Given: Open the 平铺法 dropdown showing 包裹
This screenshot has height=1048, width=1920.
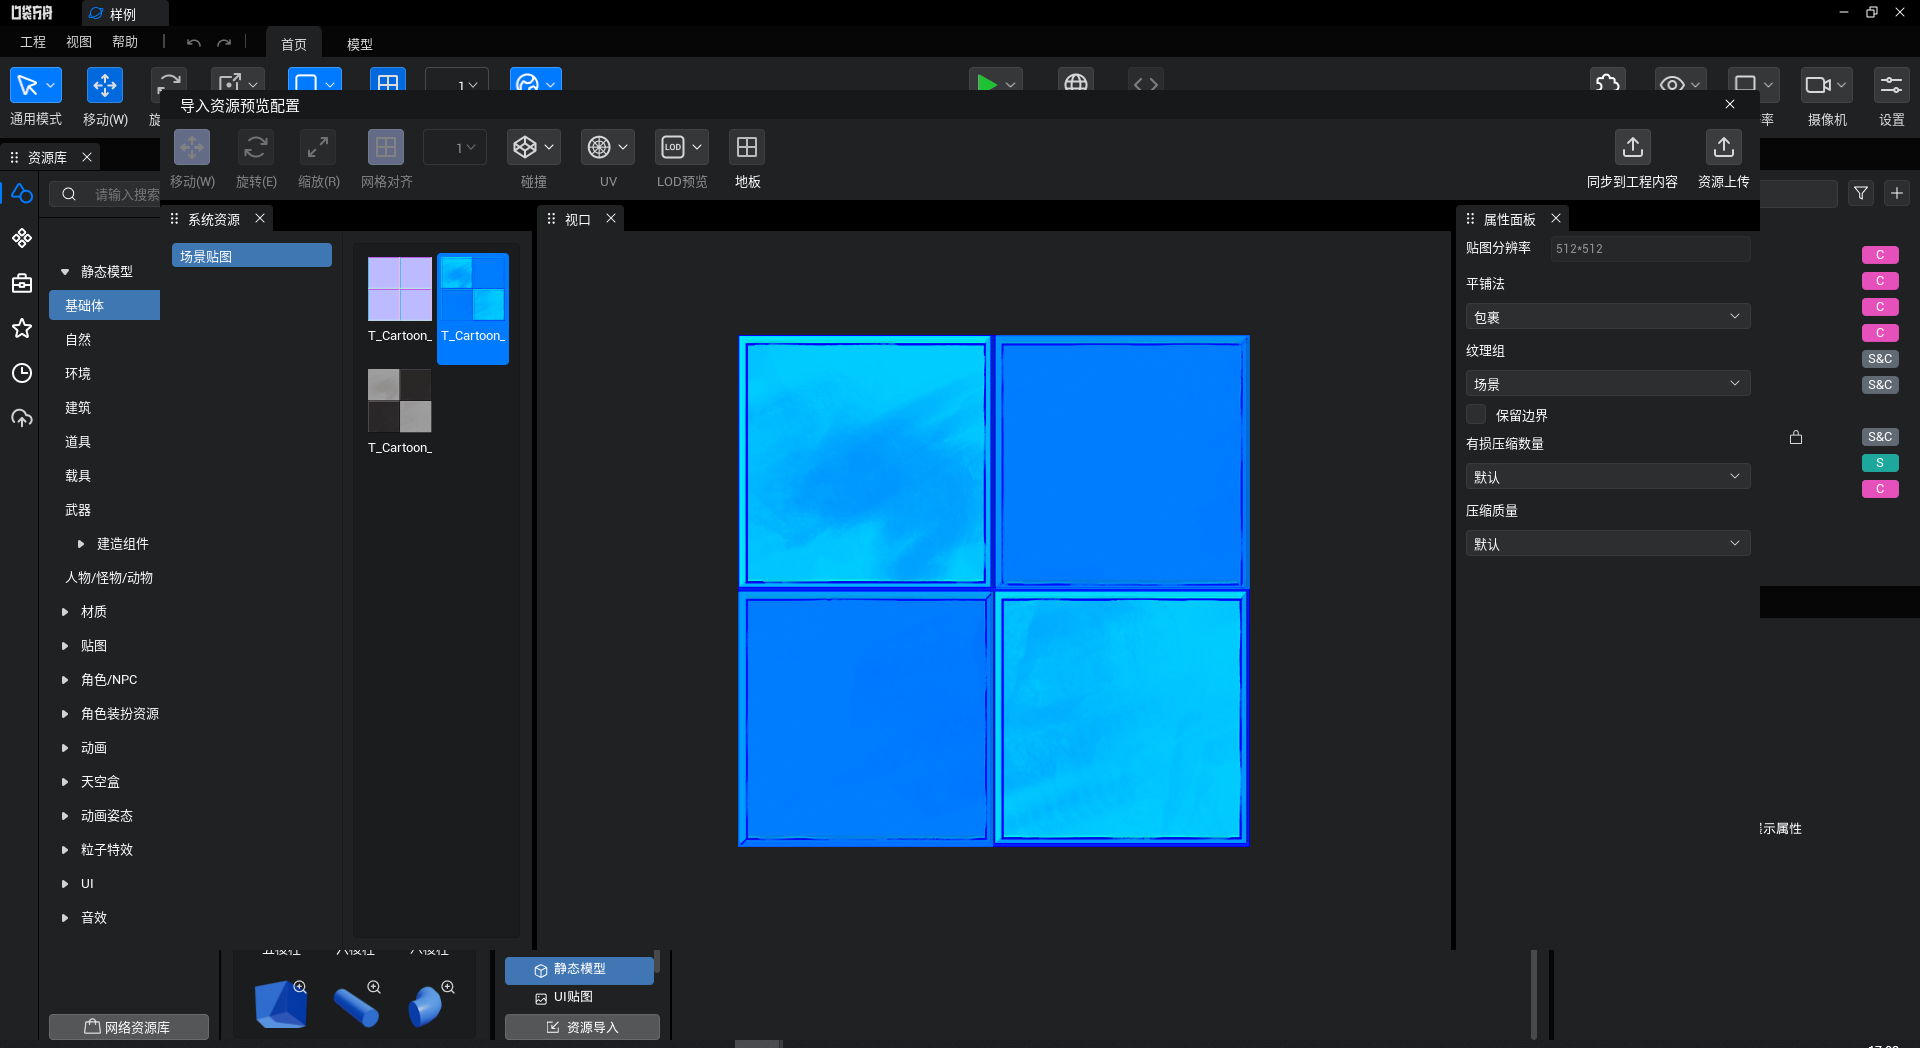Looking at the screenshot, I should [x=1608, y=317].
